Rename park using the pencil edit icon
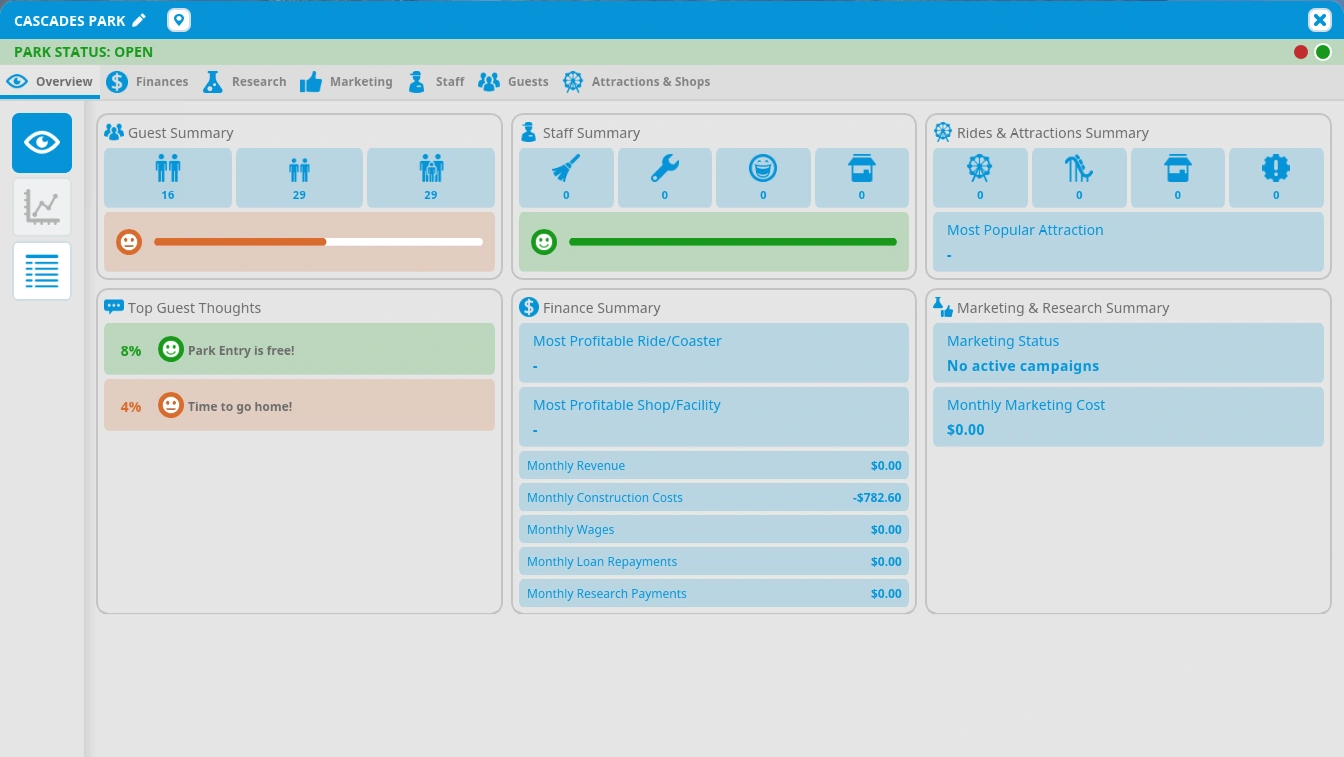The height and width of the screenshot is (757, 1344). [139, 20]
